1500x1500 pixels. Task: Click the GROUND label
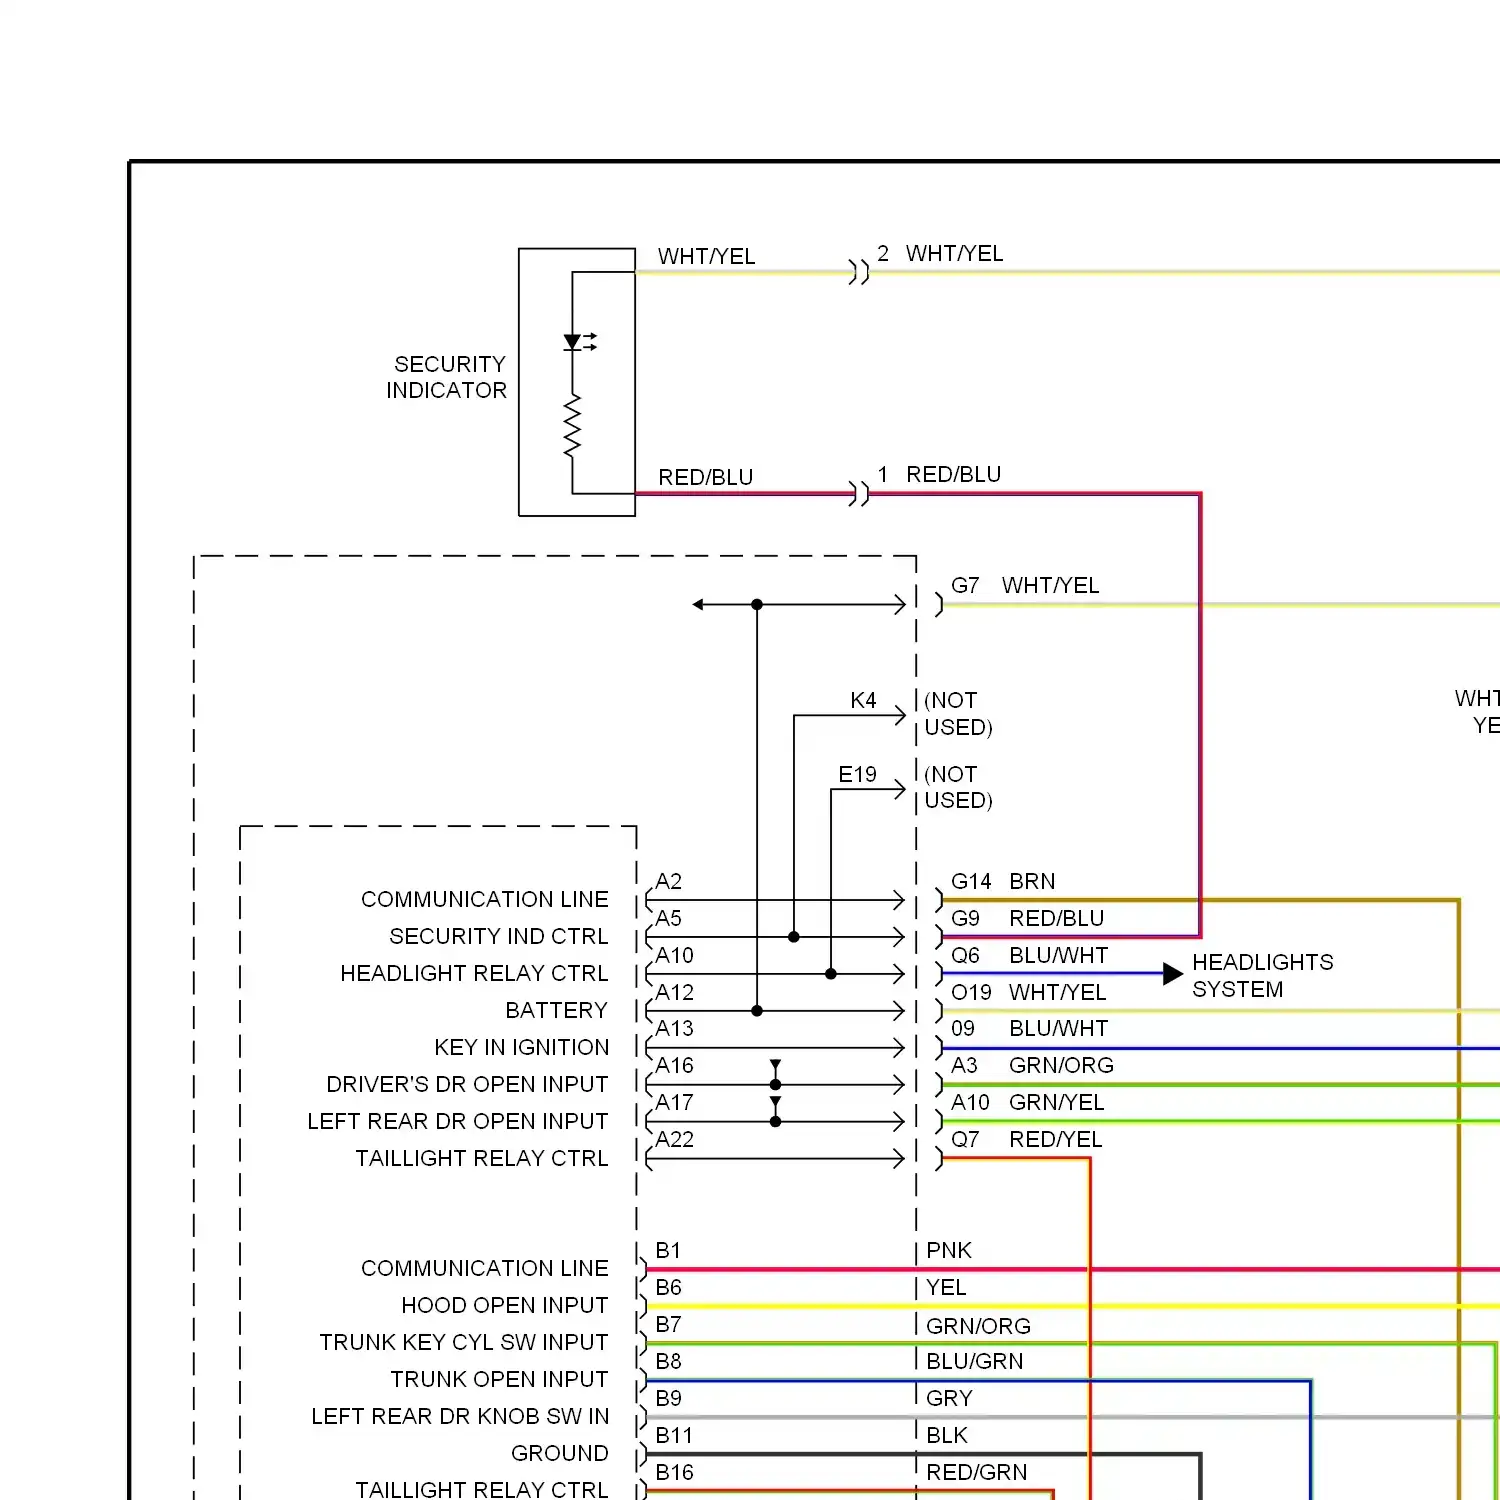[559, 1453]
